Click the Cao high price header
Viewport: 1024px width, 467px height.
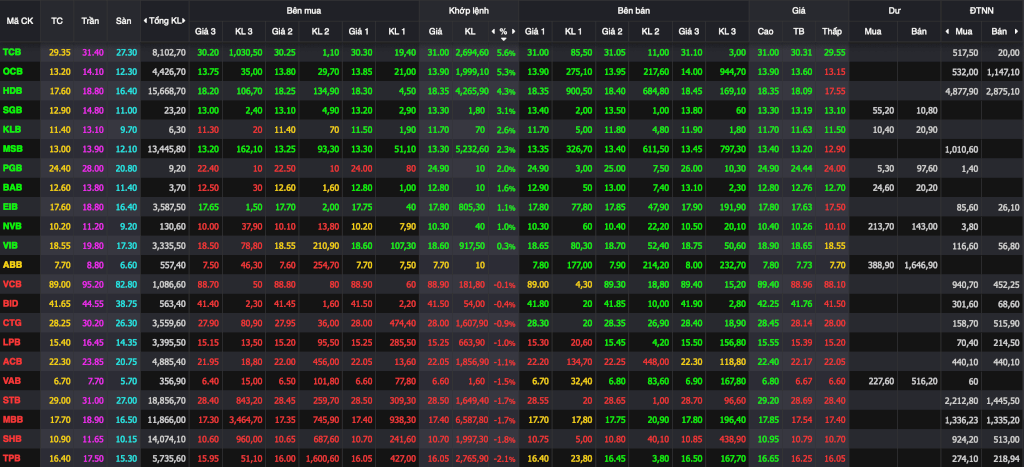(x=765, y=31)
